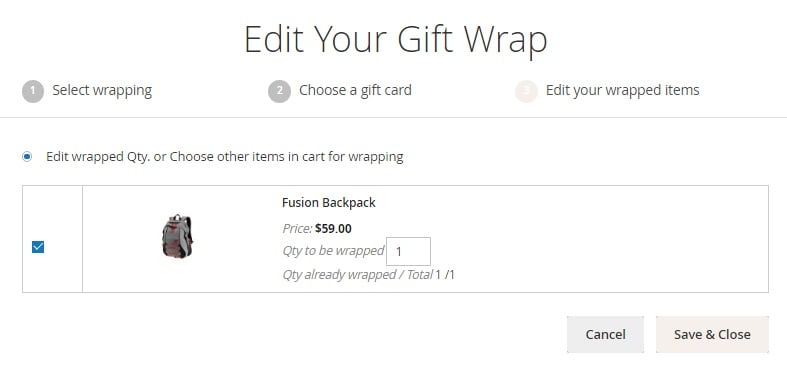Click the Edit Your Gift Wrap heading
This screenshot has height=369, width=787.
pyautogui.click(x=396, y=39)
